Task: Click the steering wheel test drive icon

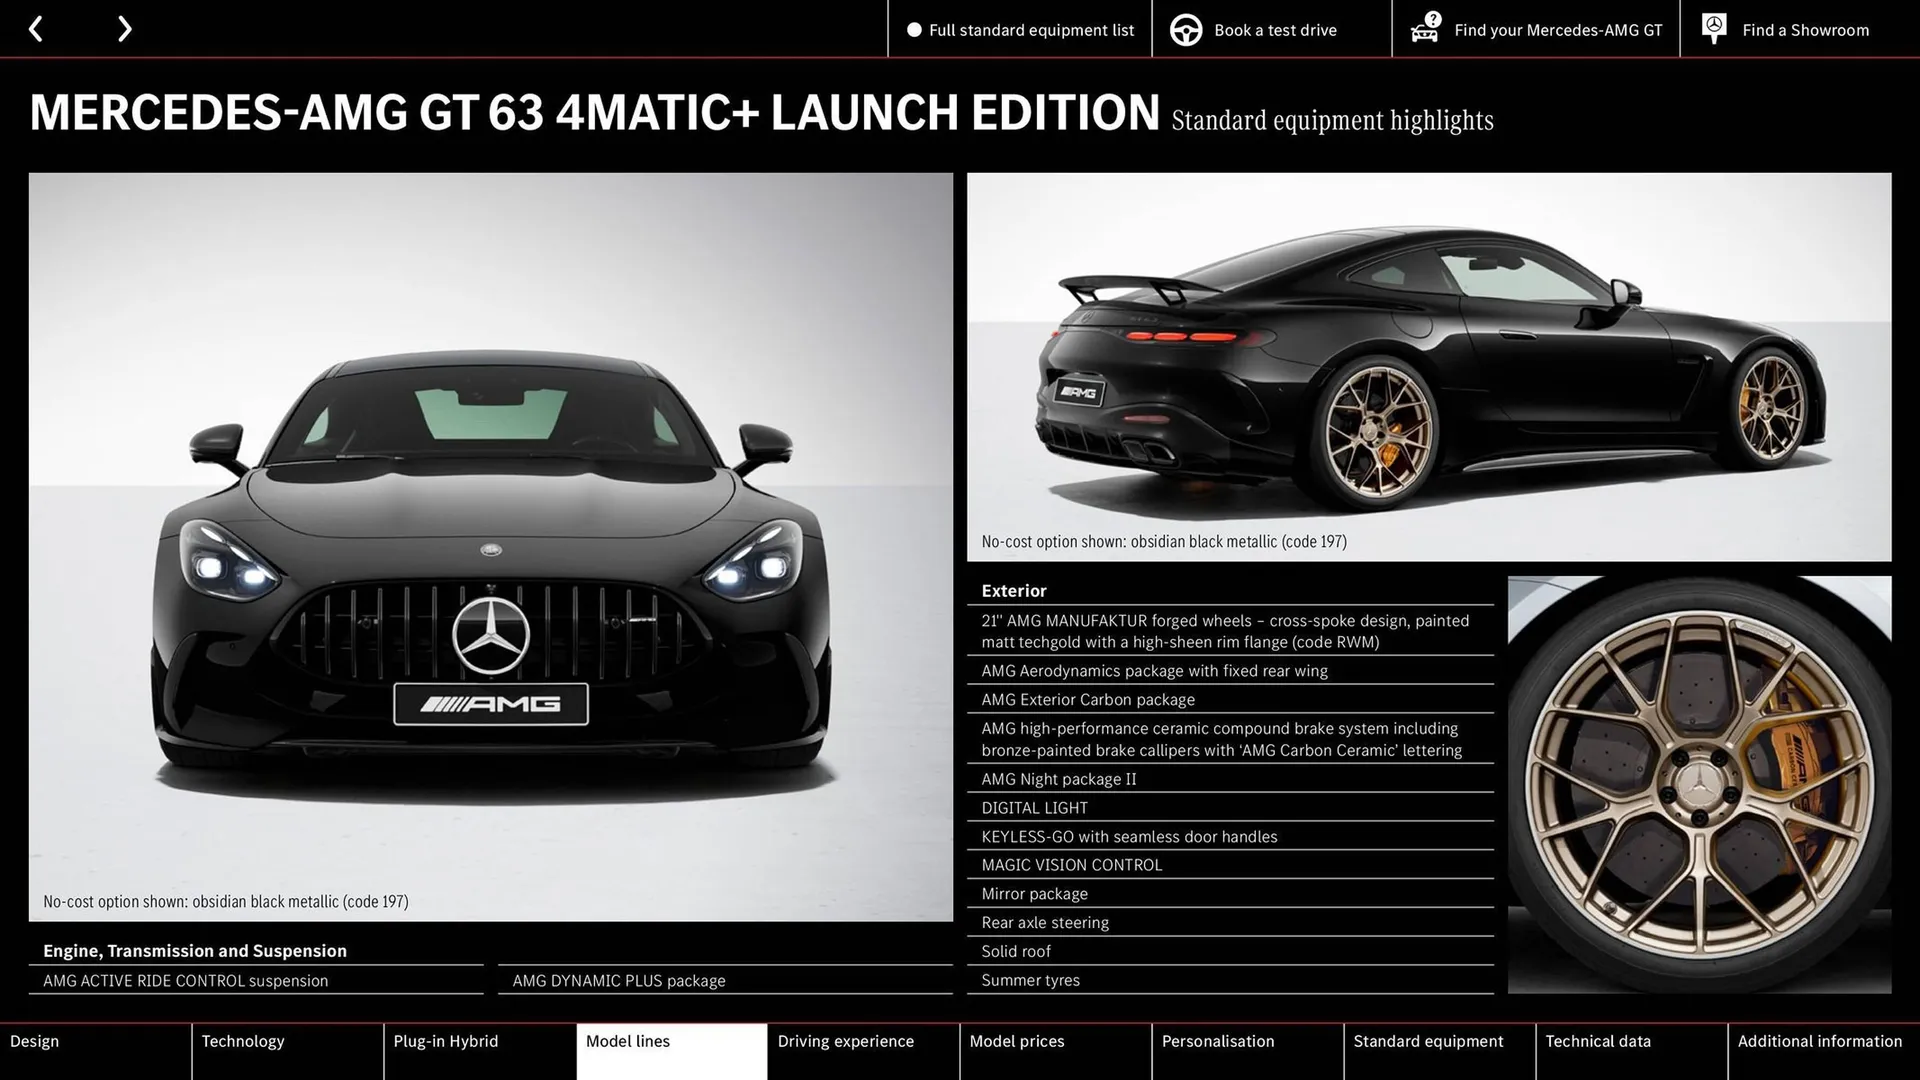Action: point(1186,30)
